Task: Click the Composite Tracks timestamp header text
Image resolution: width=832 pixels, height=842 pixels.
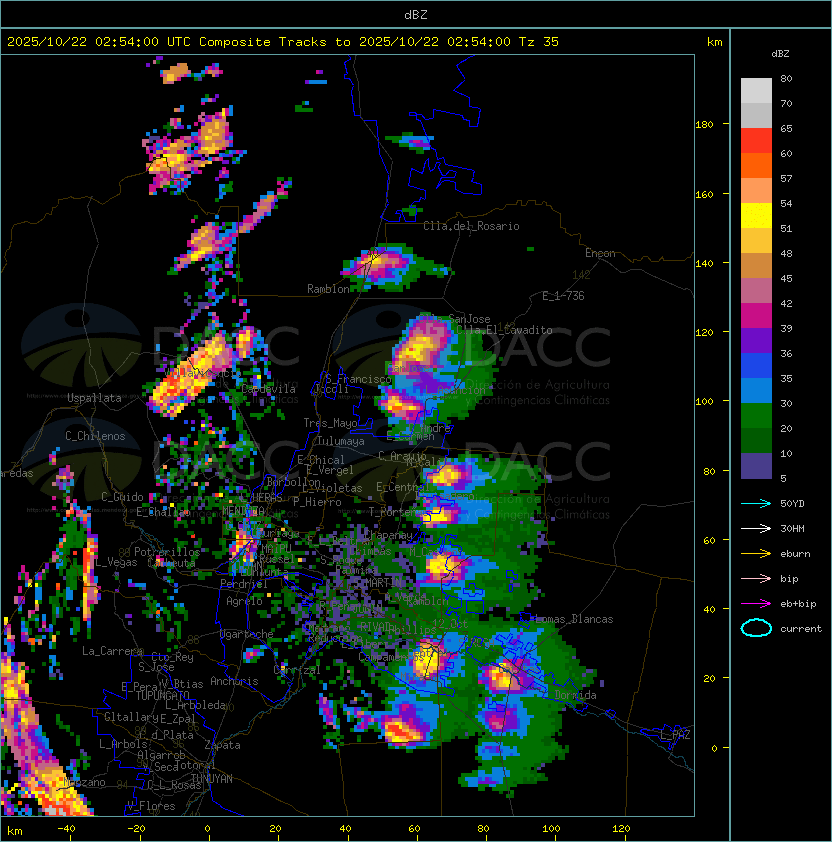Action: pos(283,42)
